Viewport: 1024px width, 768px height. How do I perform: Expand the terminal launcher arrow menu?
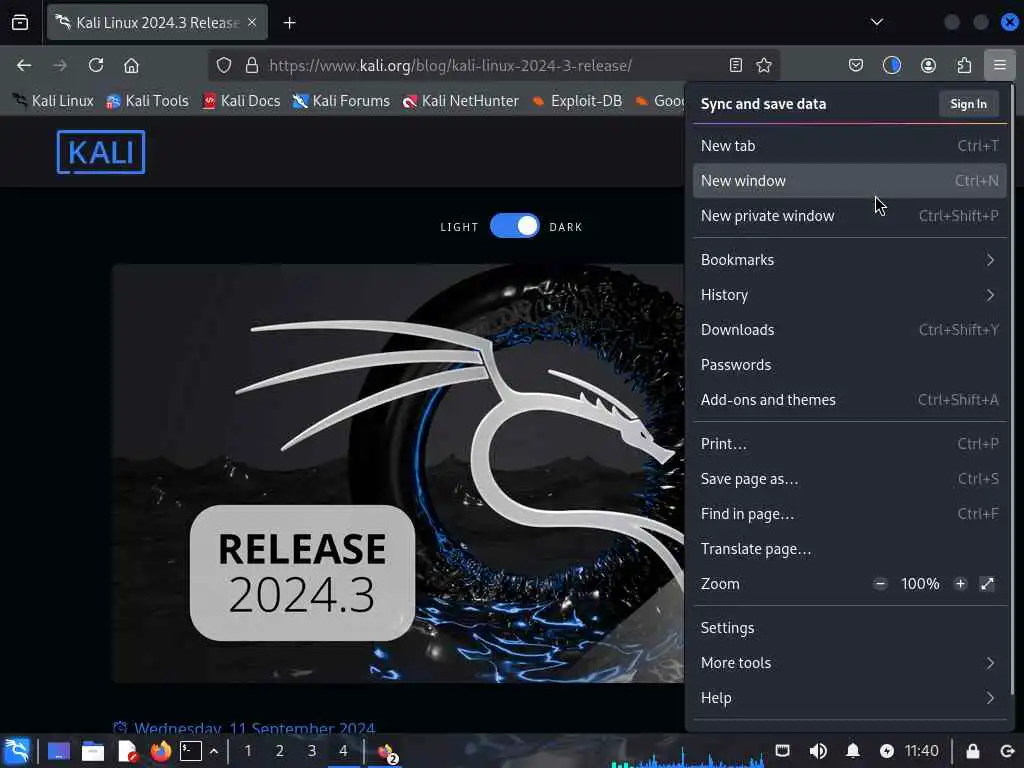214,752
